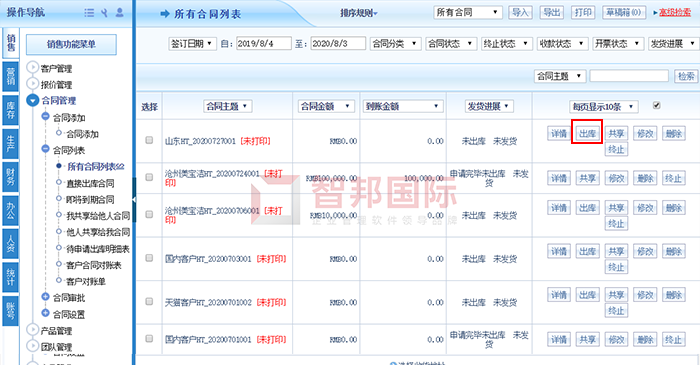Viewport: 700px width, 365px height.
Task: Open the 终止状态 filter dropdown
Action: 507,43
